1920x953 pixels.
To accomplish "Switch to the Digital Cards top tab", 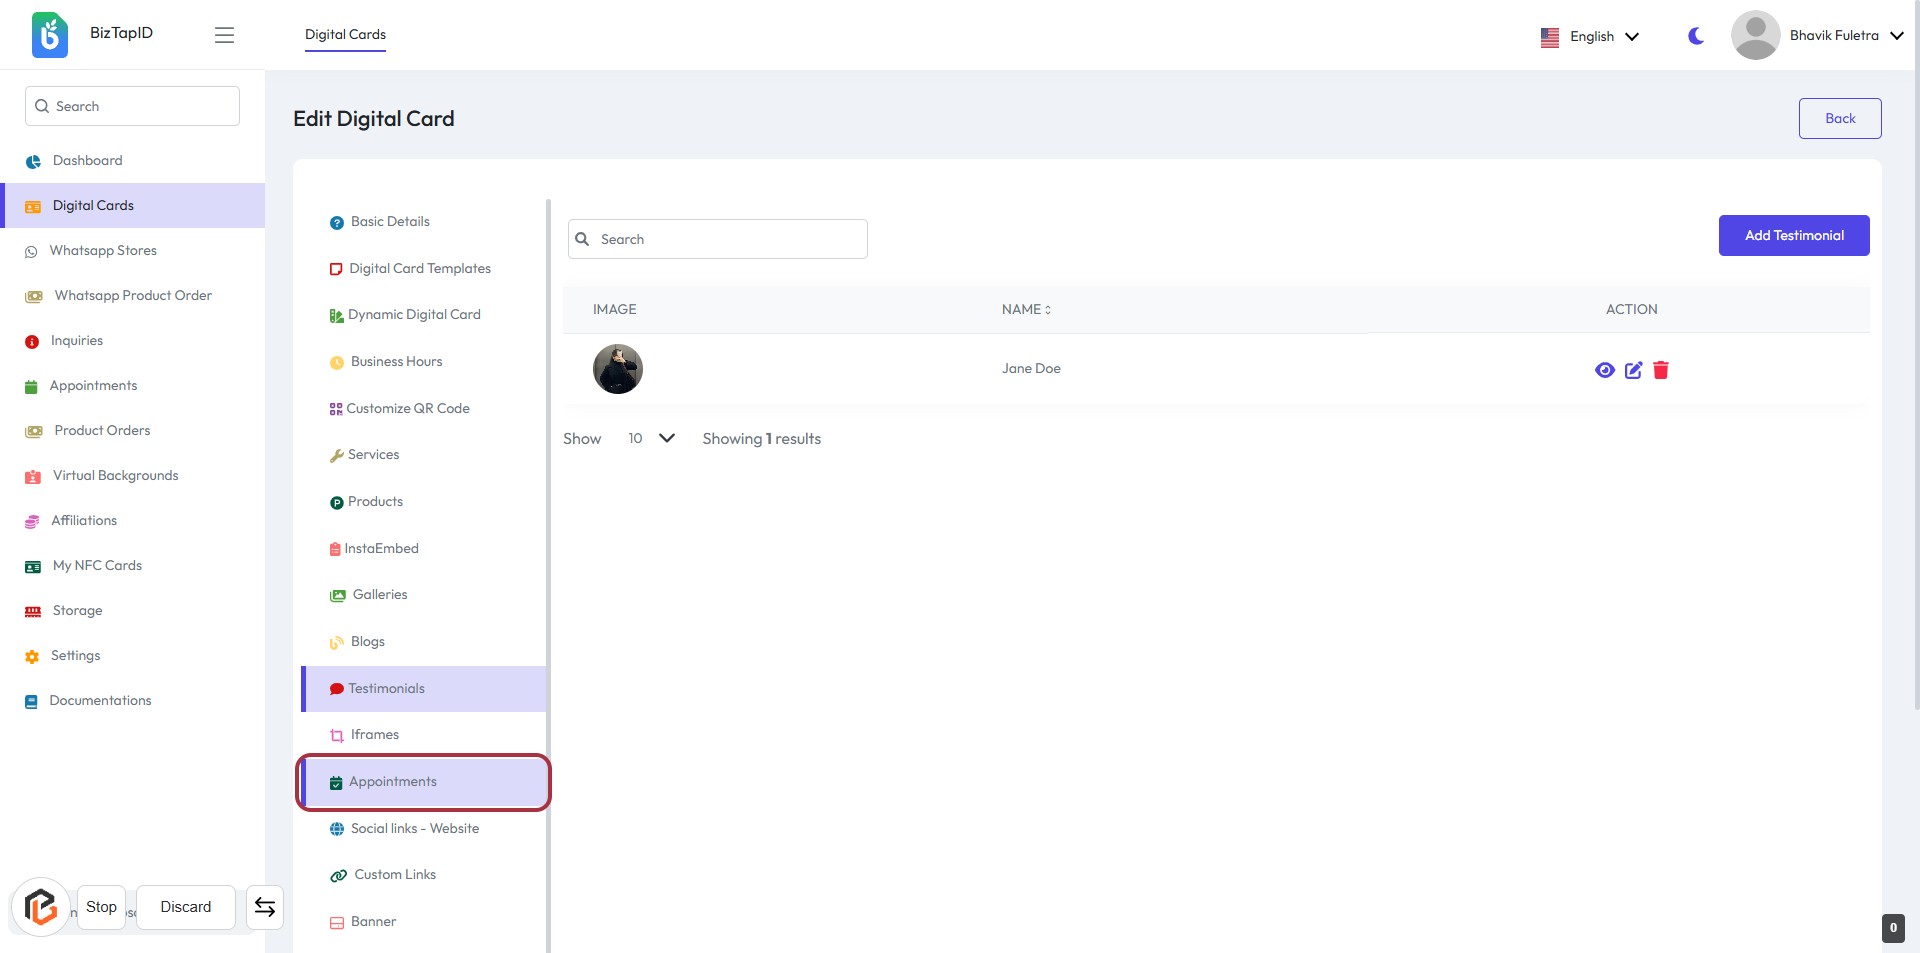I will [x=345, y=35].
